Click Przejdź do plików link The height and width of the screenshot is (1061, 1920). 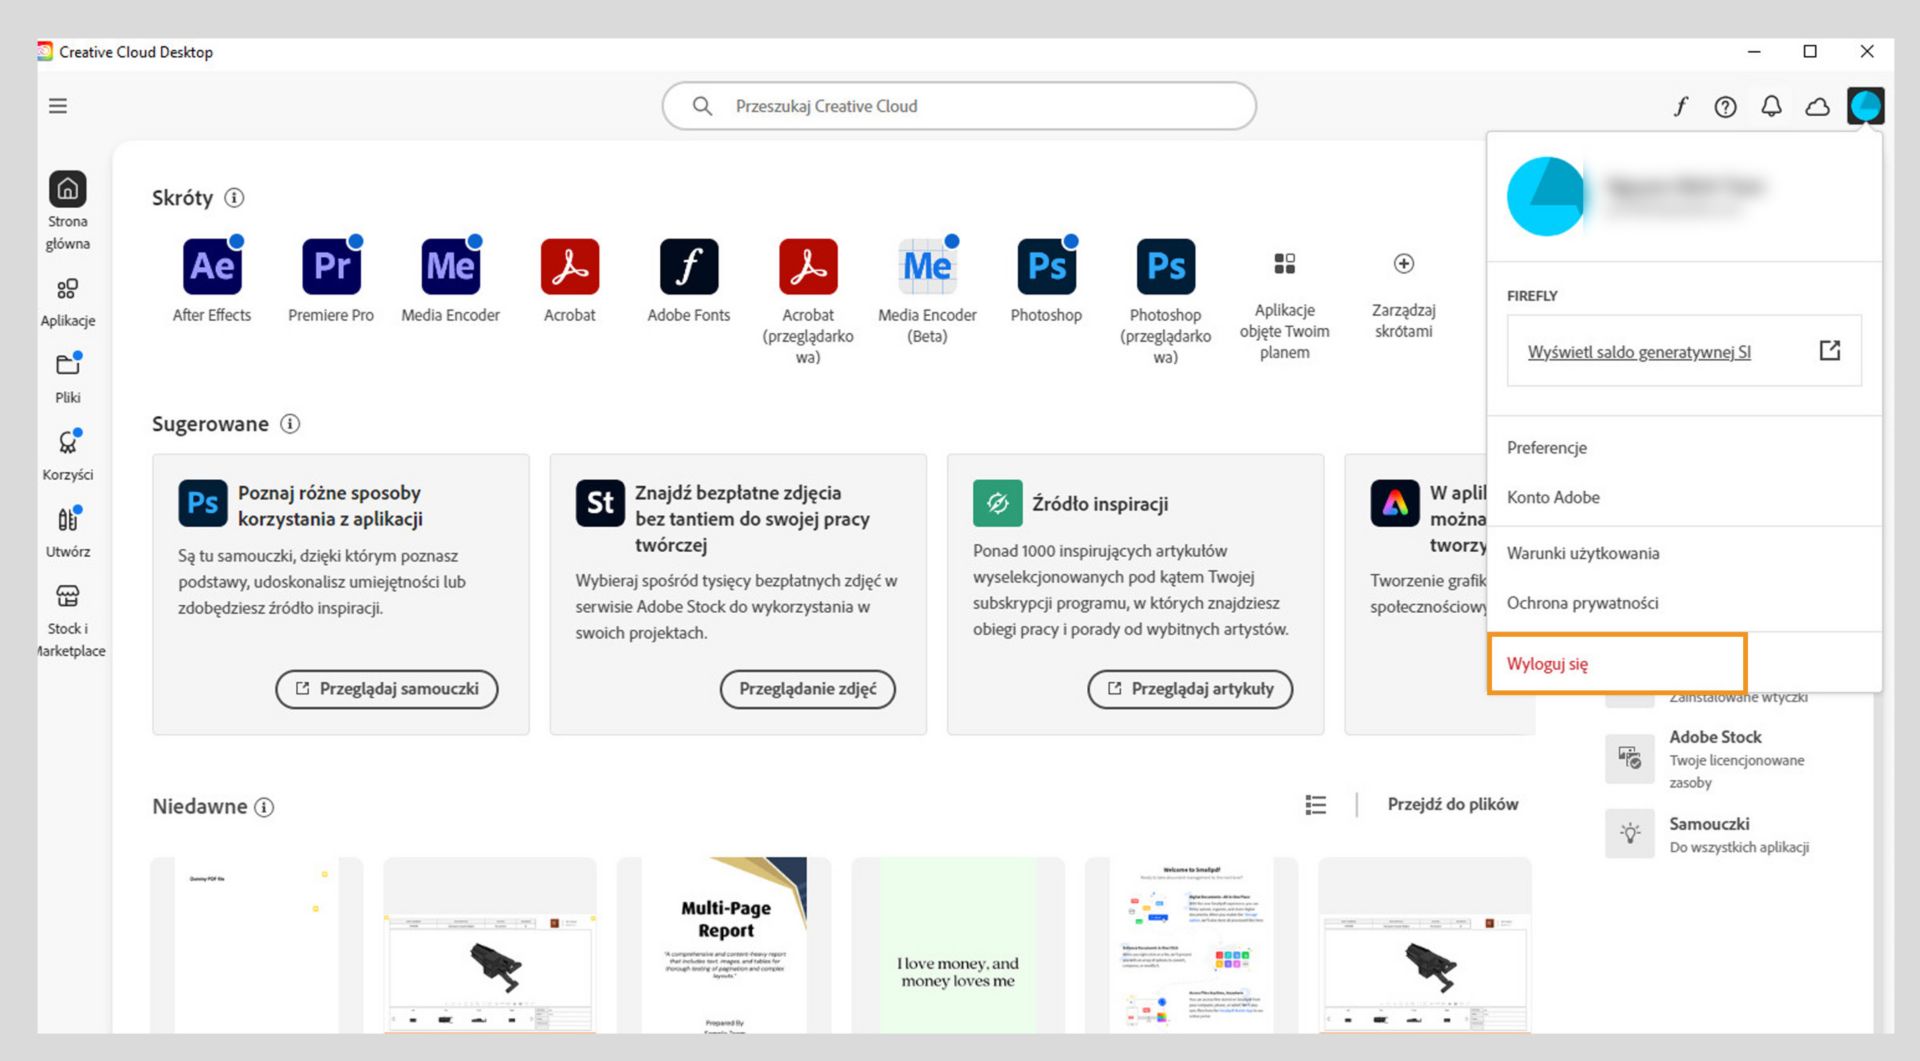point(1453,805)
